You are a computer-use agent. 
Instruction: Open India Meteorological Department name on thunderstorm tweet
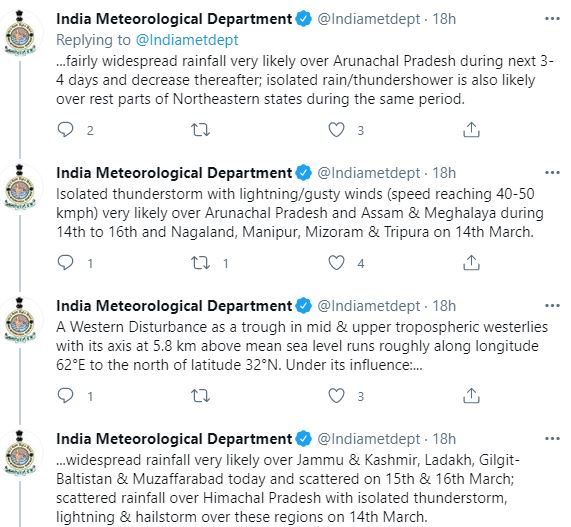[x=174, y=173]
